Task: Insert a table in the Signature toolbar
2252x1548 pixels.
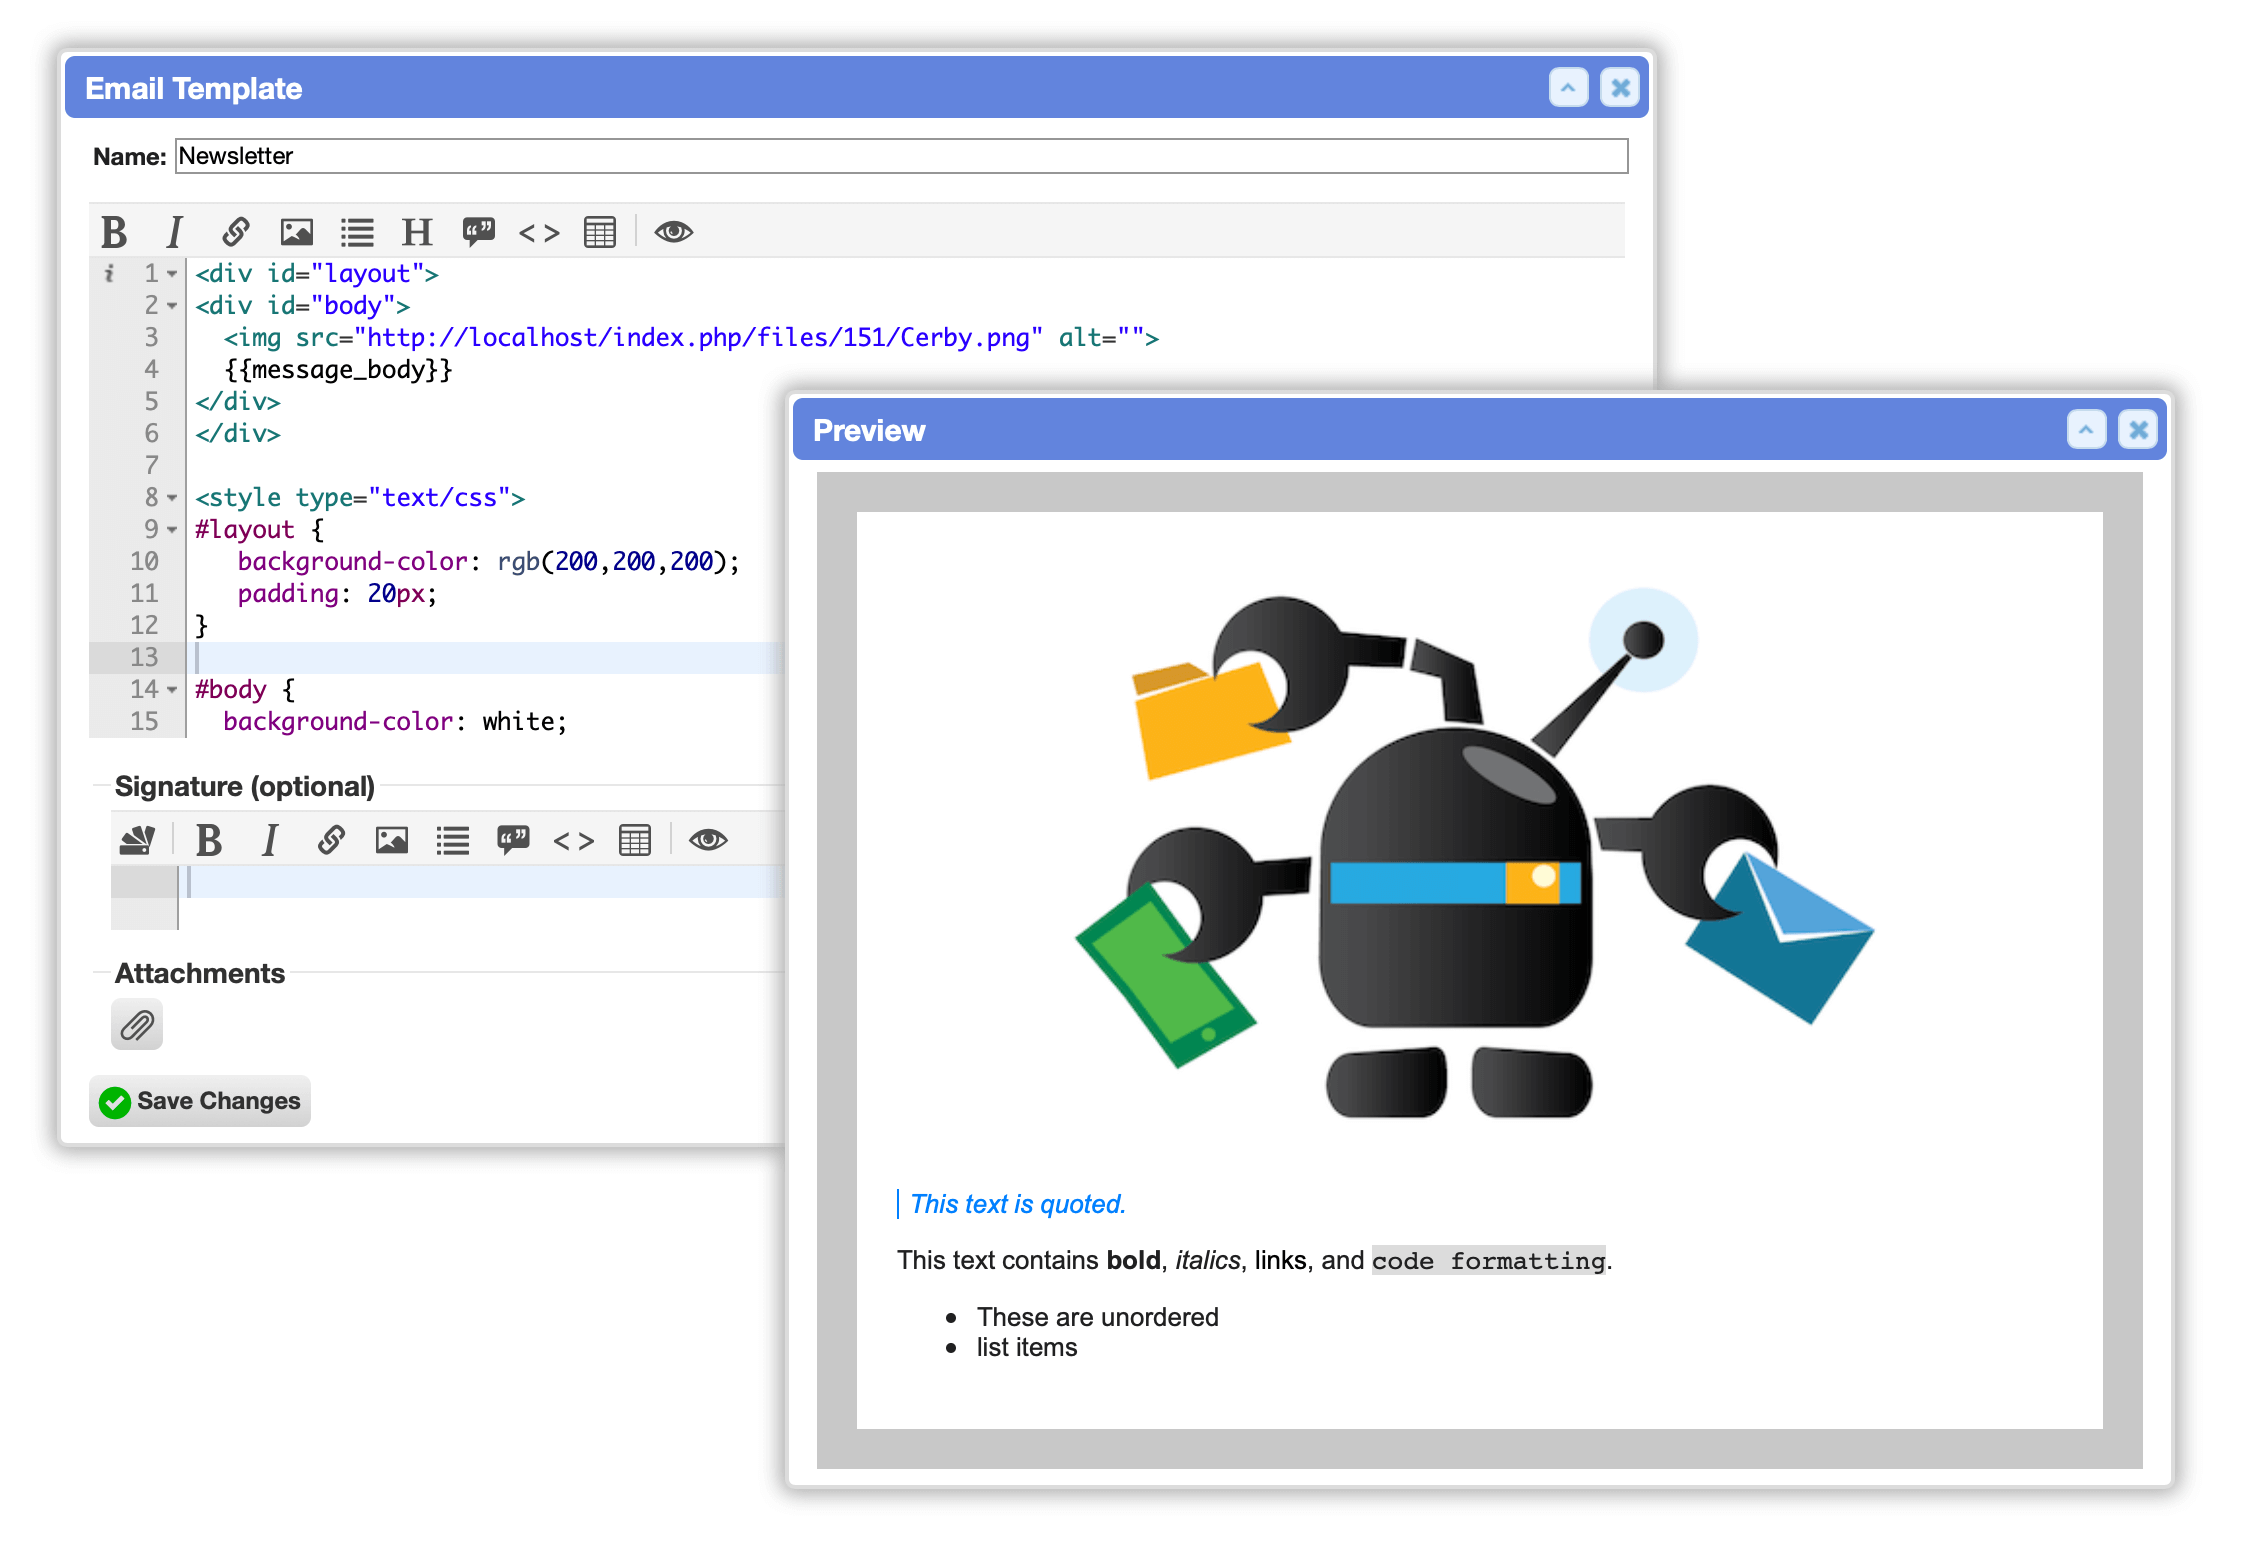Action: pos(635,840)
